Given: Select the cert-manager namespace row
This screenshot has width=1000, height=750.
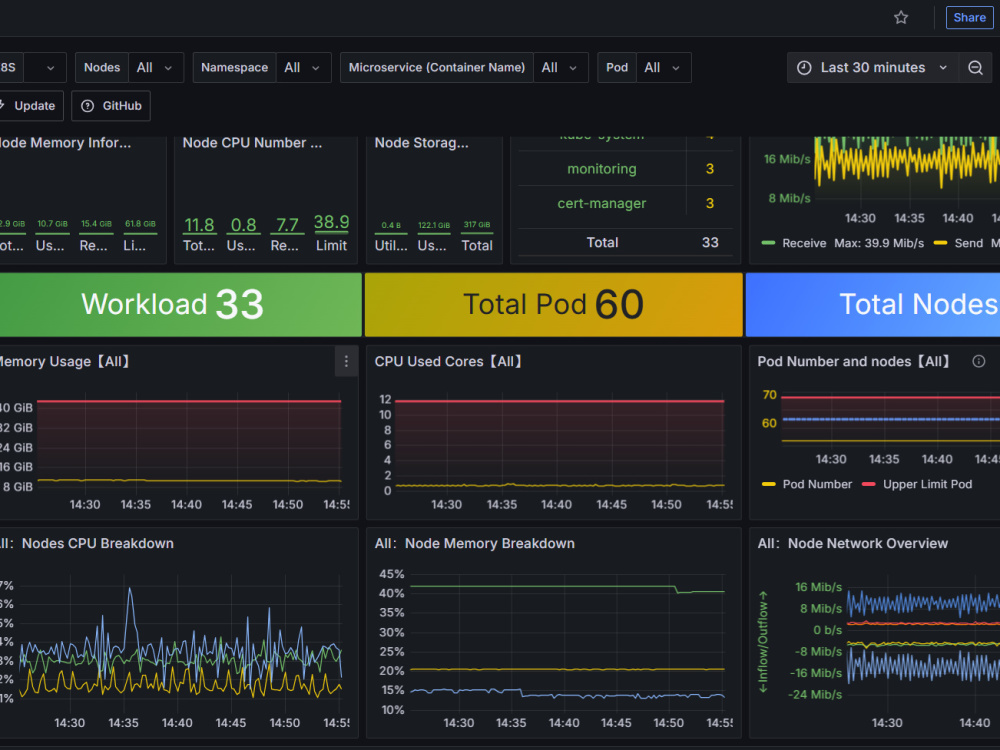Looking at the screenshot, I should coord(626,203).
